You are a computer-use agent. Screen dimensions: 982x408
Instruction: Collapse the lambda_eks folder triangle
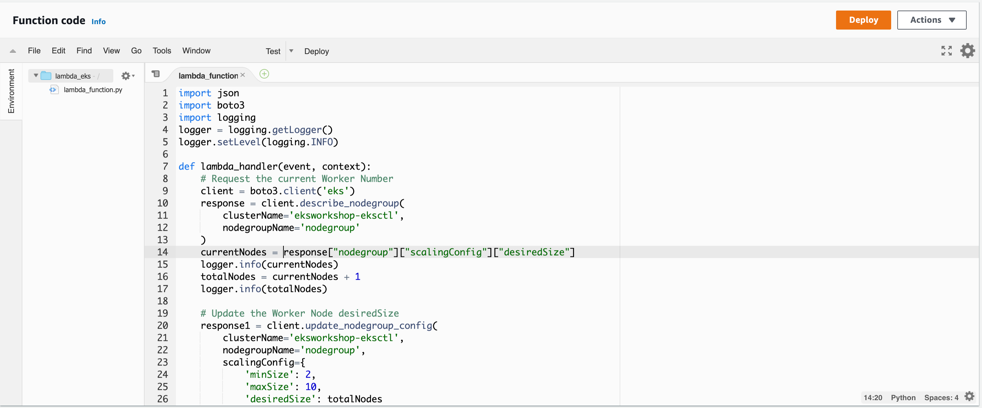(x=36, y=76)
